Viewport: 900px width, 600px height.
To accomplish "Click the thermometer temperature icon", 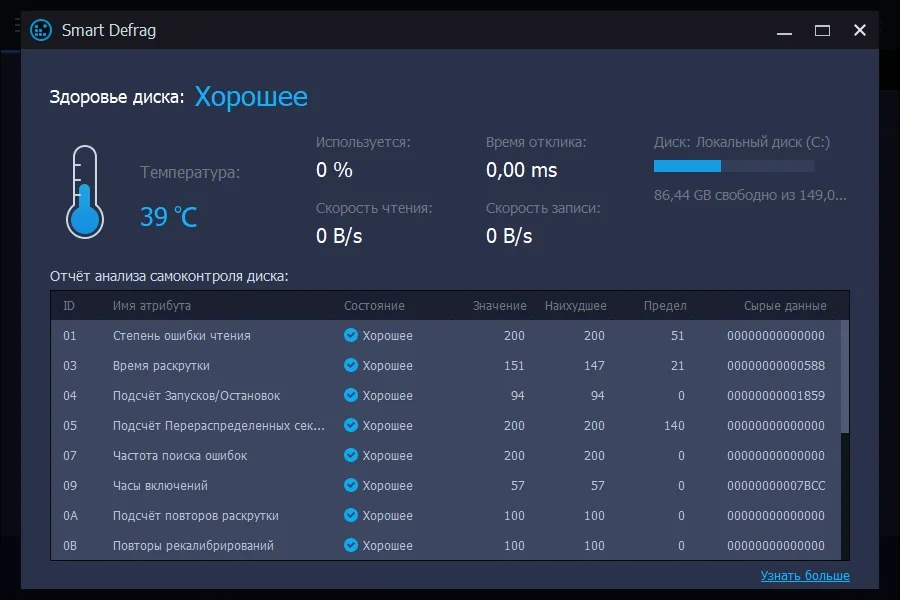I will point(85,192).
